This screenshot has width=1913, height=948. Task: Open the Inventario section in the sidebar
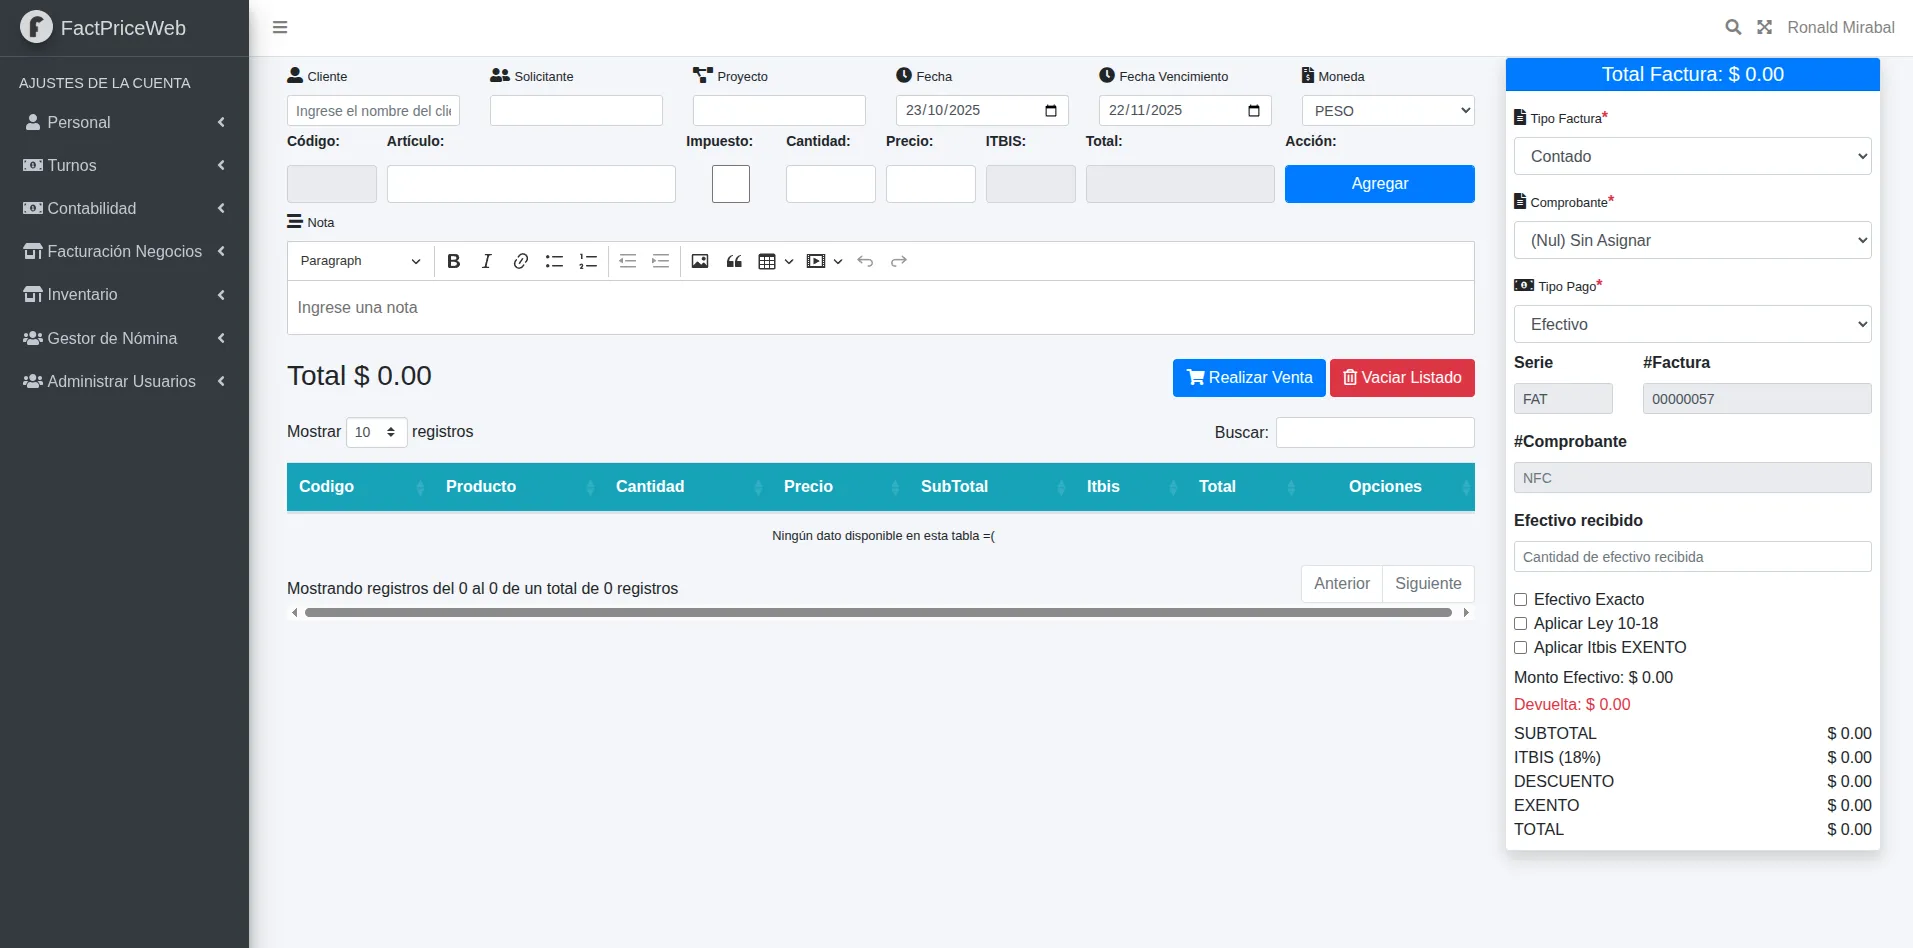[124, 294]
